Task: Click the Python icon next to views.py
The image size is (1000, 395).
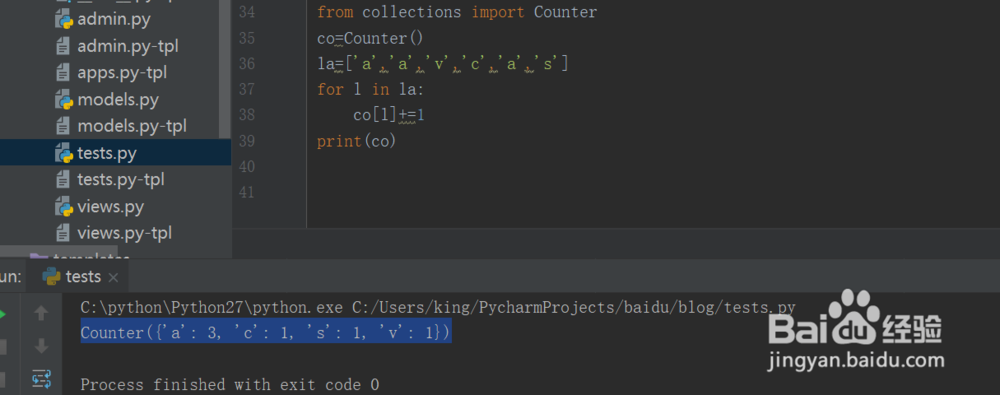Action: pyautogui.click(x=63, y=207)
